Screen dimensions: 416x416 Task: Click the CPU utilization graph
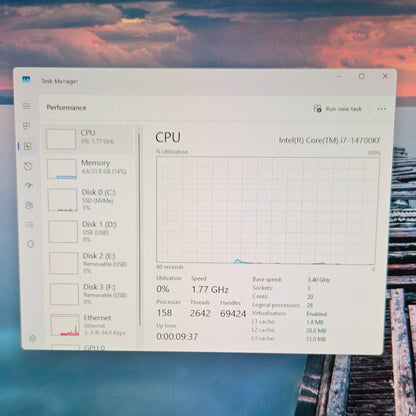(x=267, y=210)
